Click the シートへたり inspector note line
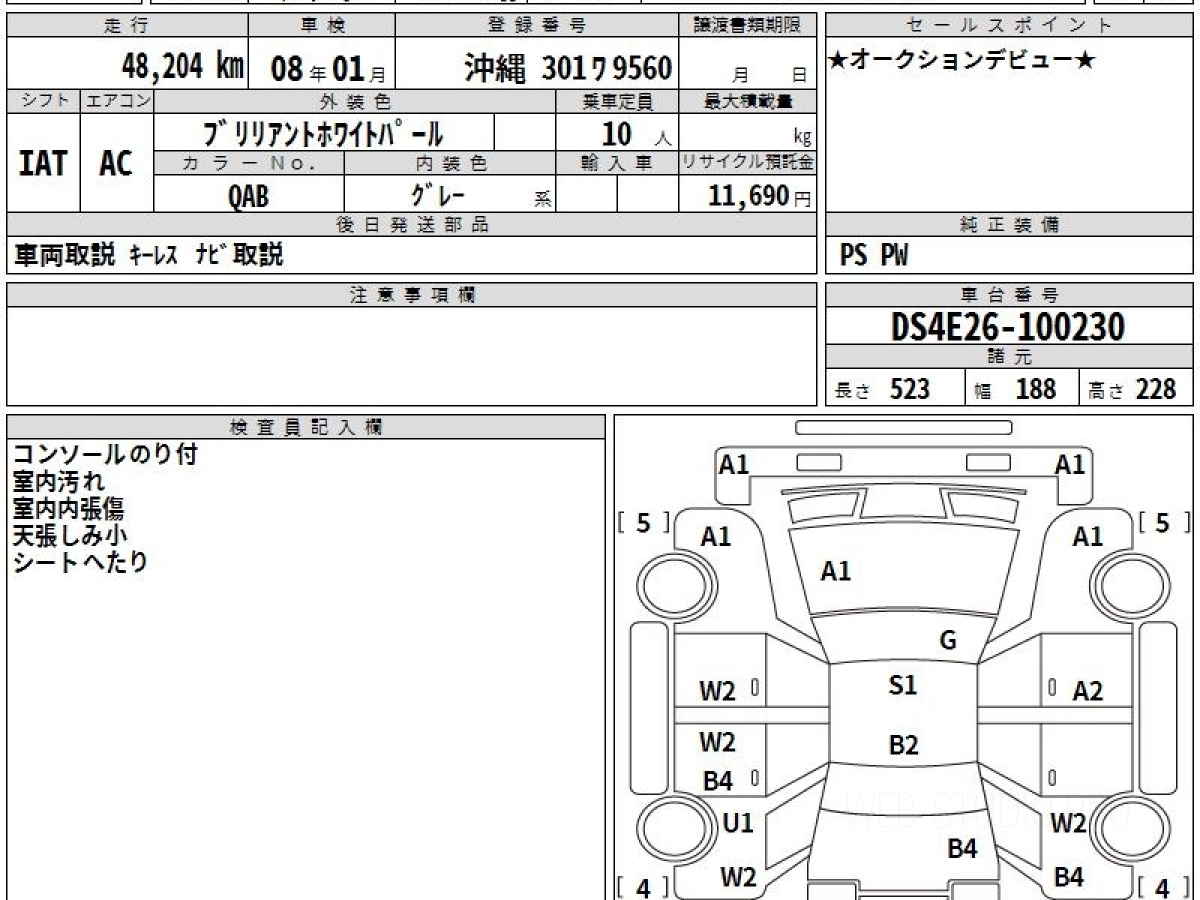Screen dimensions: 1200x900 [80, 562]
